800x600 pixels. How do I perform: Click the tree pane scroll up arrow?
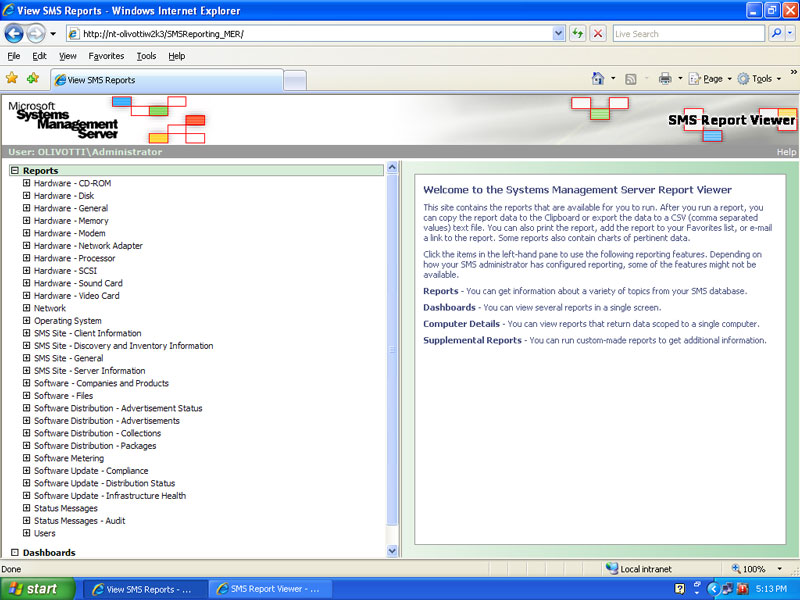(x=392, y=167)
